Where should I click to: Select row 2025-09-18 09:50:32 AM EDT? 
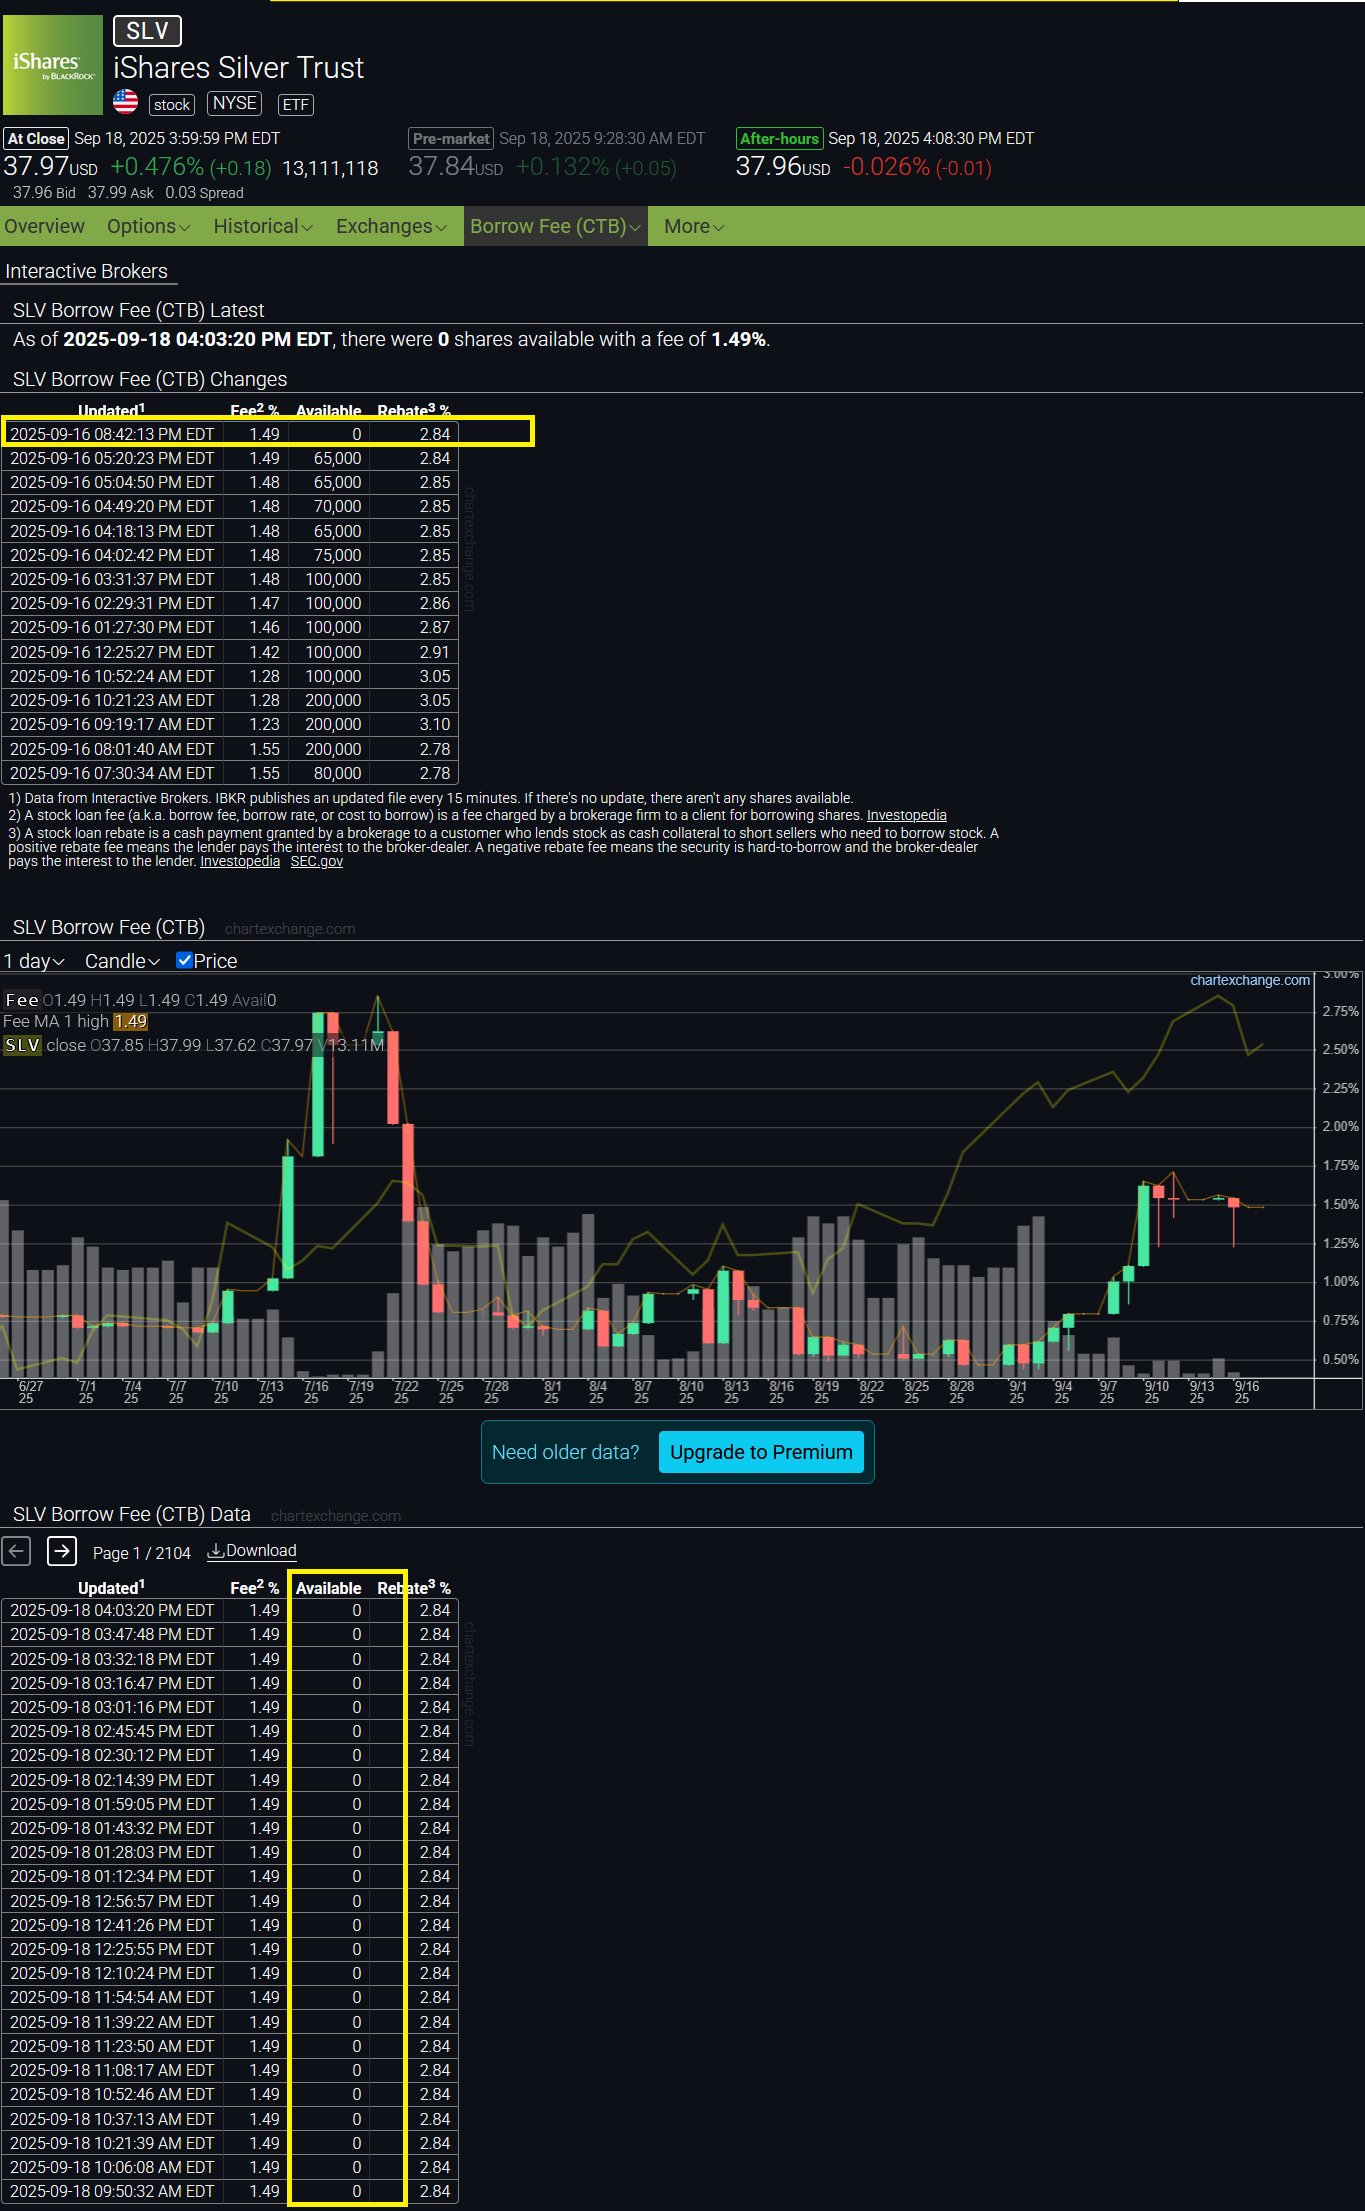coord(230,2191)
